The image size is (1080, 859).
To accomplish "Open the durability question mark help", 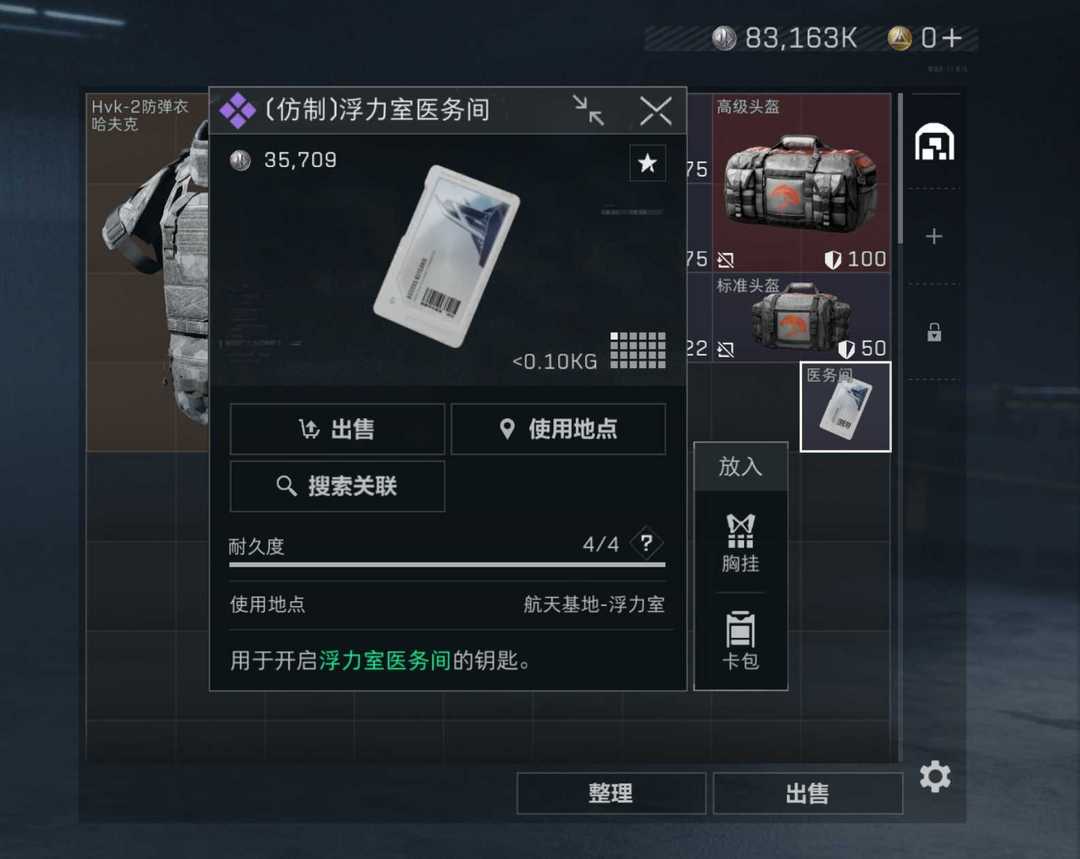I will 646,544.
